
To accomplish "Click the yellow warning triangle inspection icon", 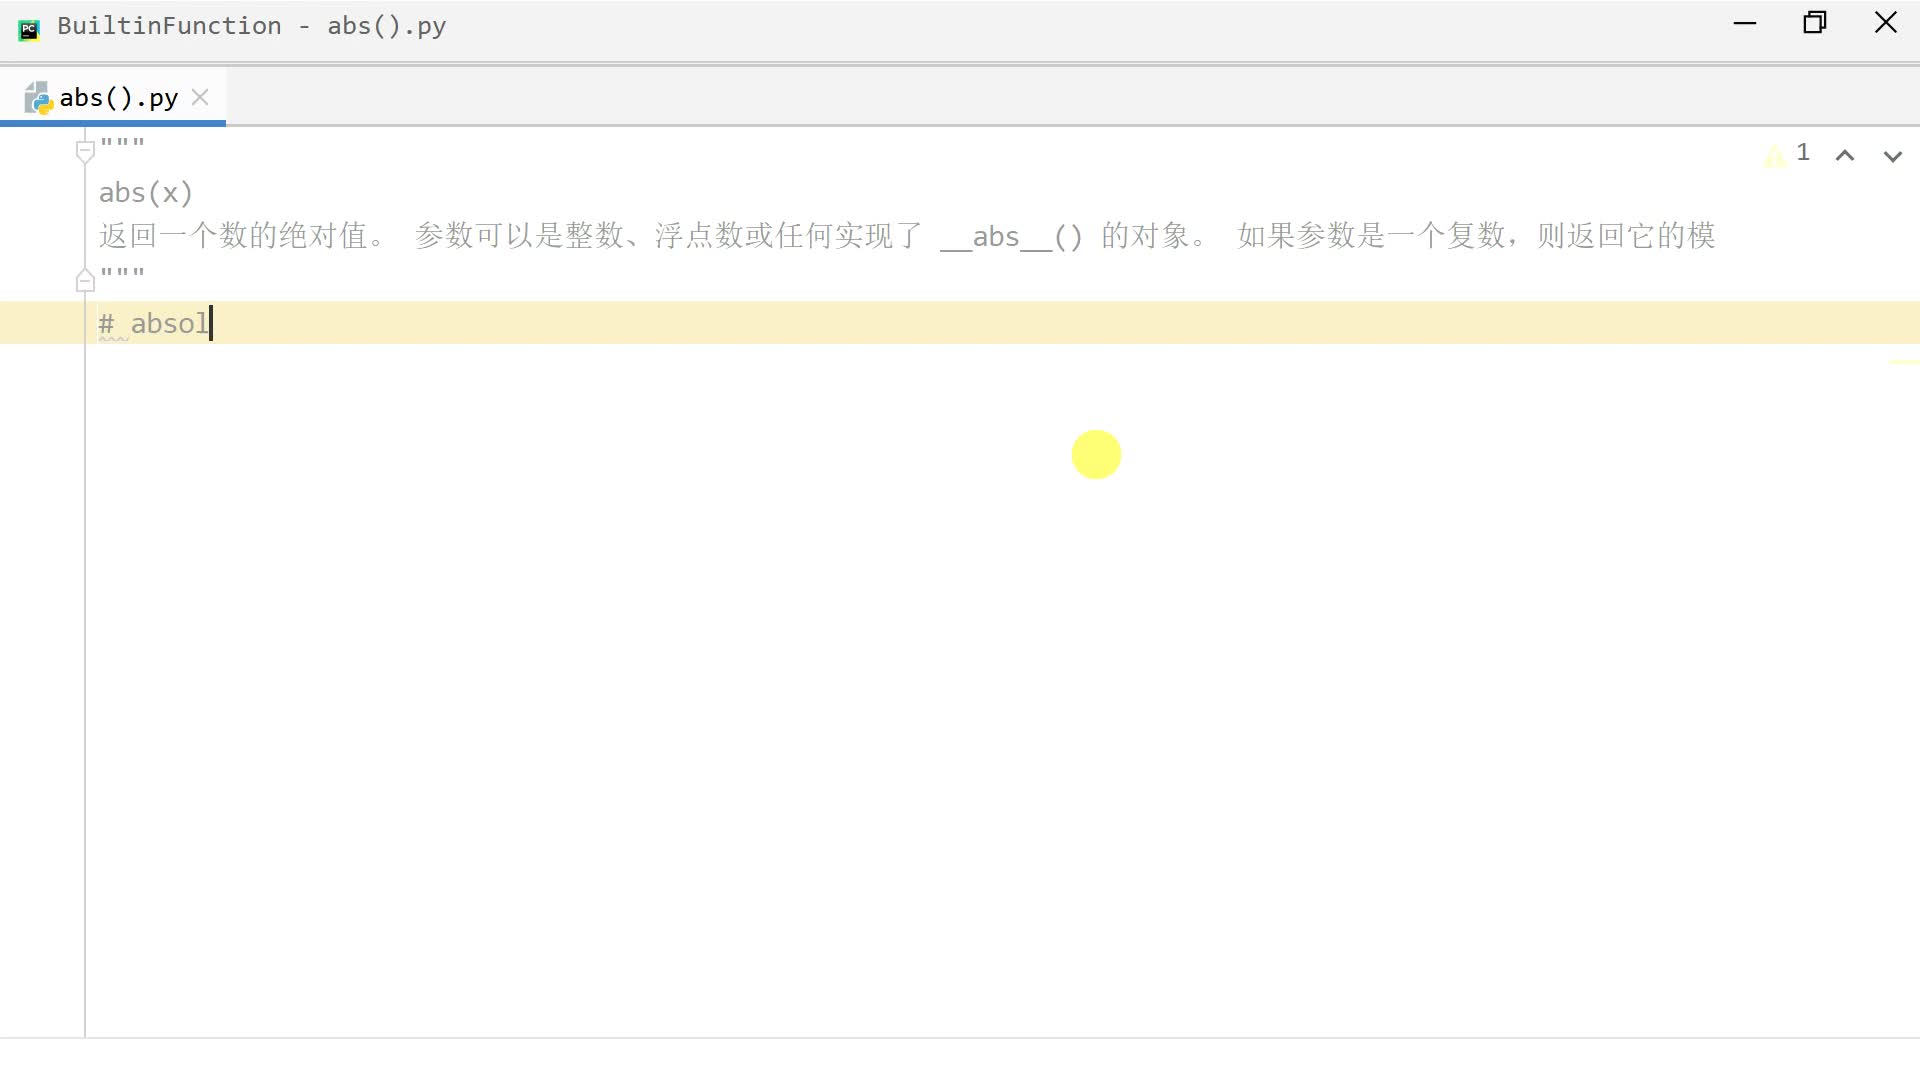I will [1774, 155].
